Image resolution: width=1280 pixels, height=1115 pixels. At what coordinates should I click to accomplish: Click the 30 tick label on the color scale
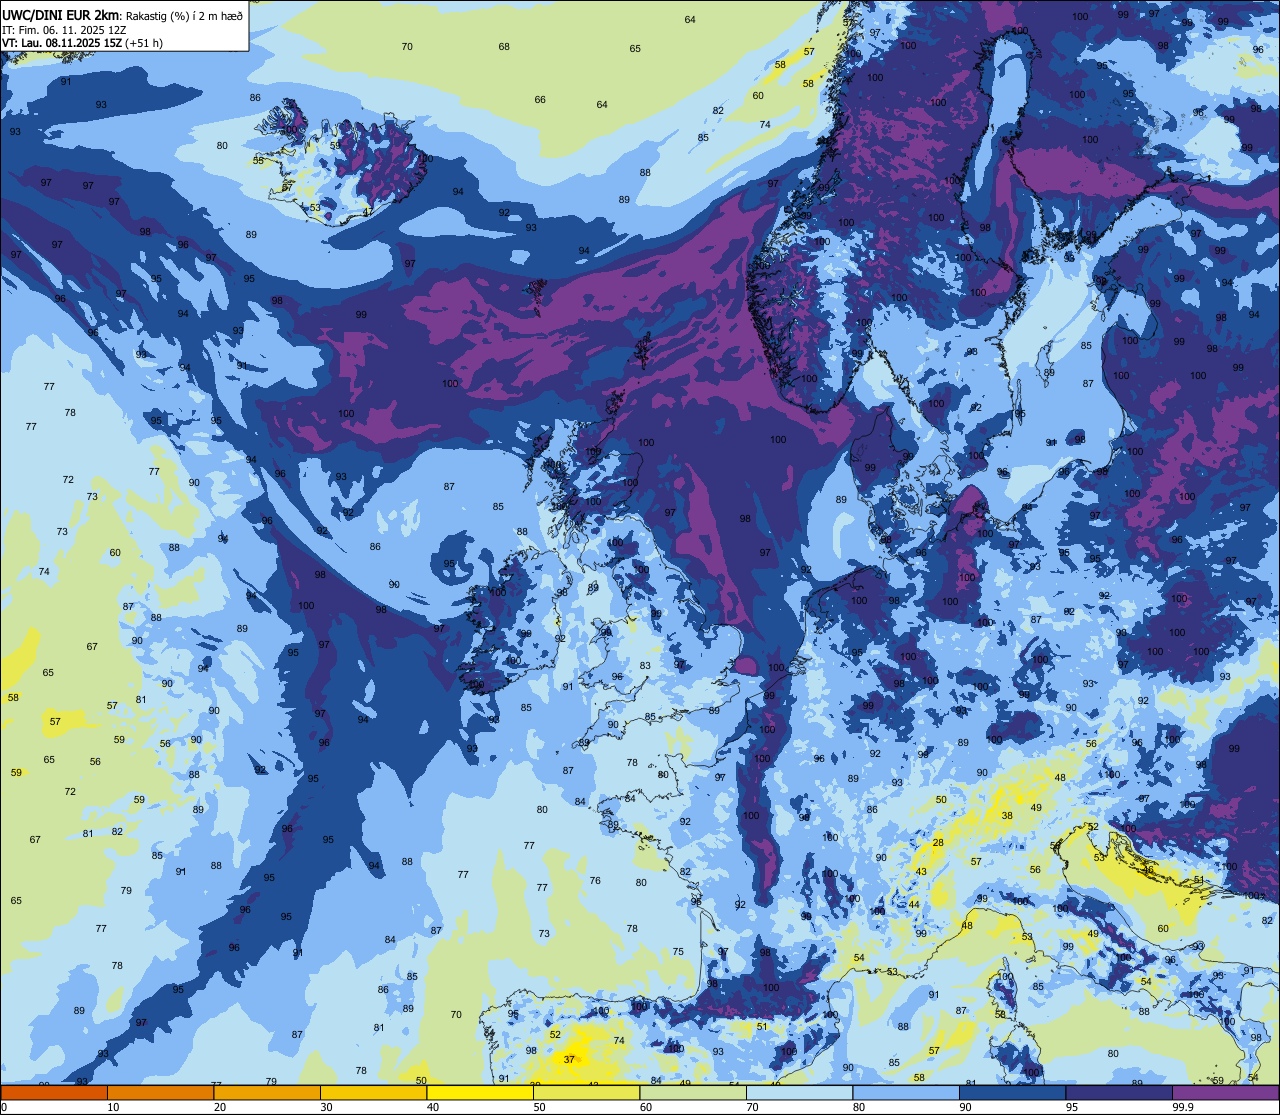coord(326,1107)
